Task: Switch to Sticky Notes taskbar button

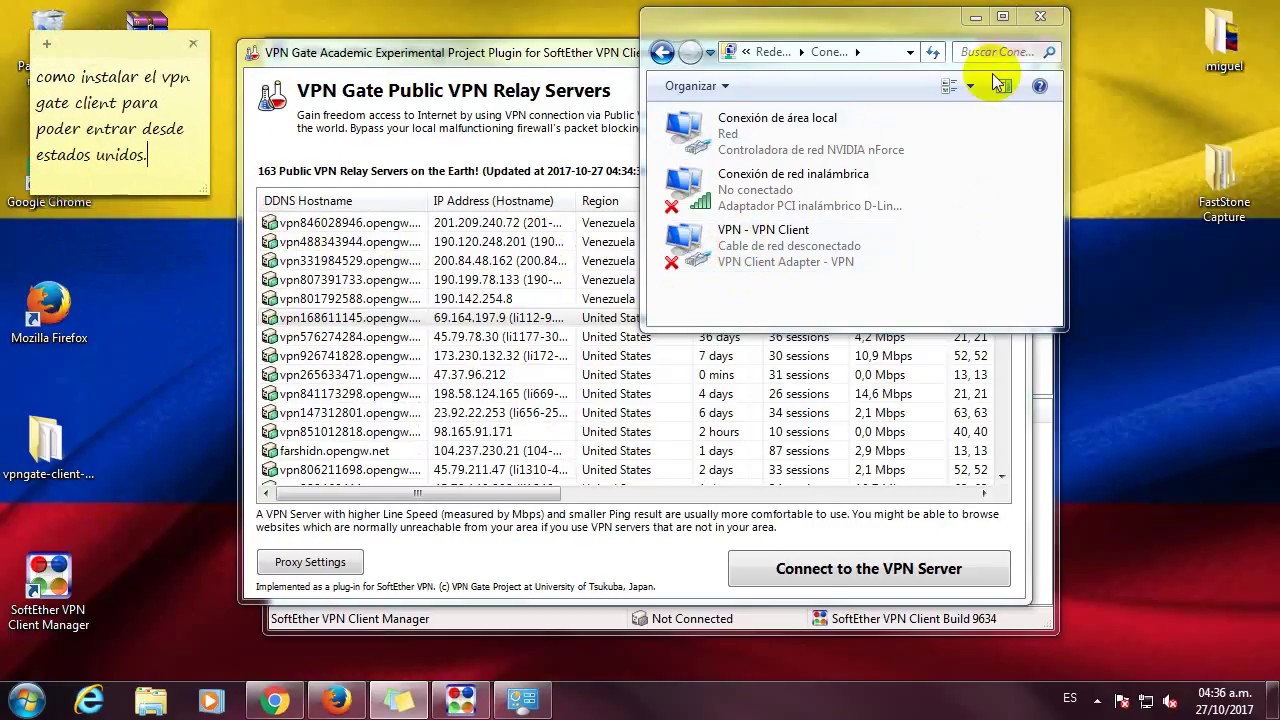Action: click(x=399, y=700)
